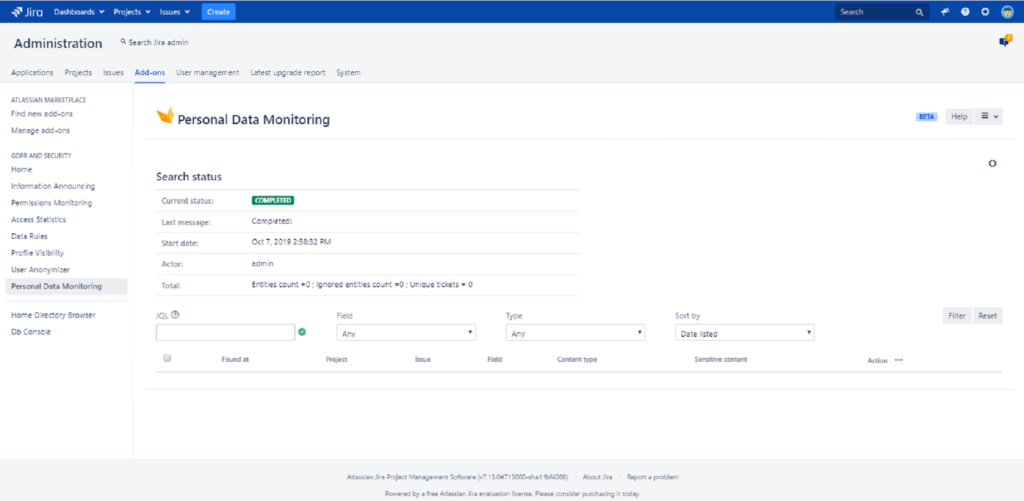Open Permissions Monitoring in sidebar
Viewport: 1024px width, 501px height.
(x=52, y=203)
